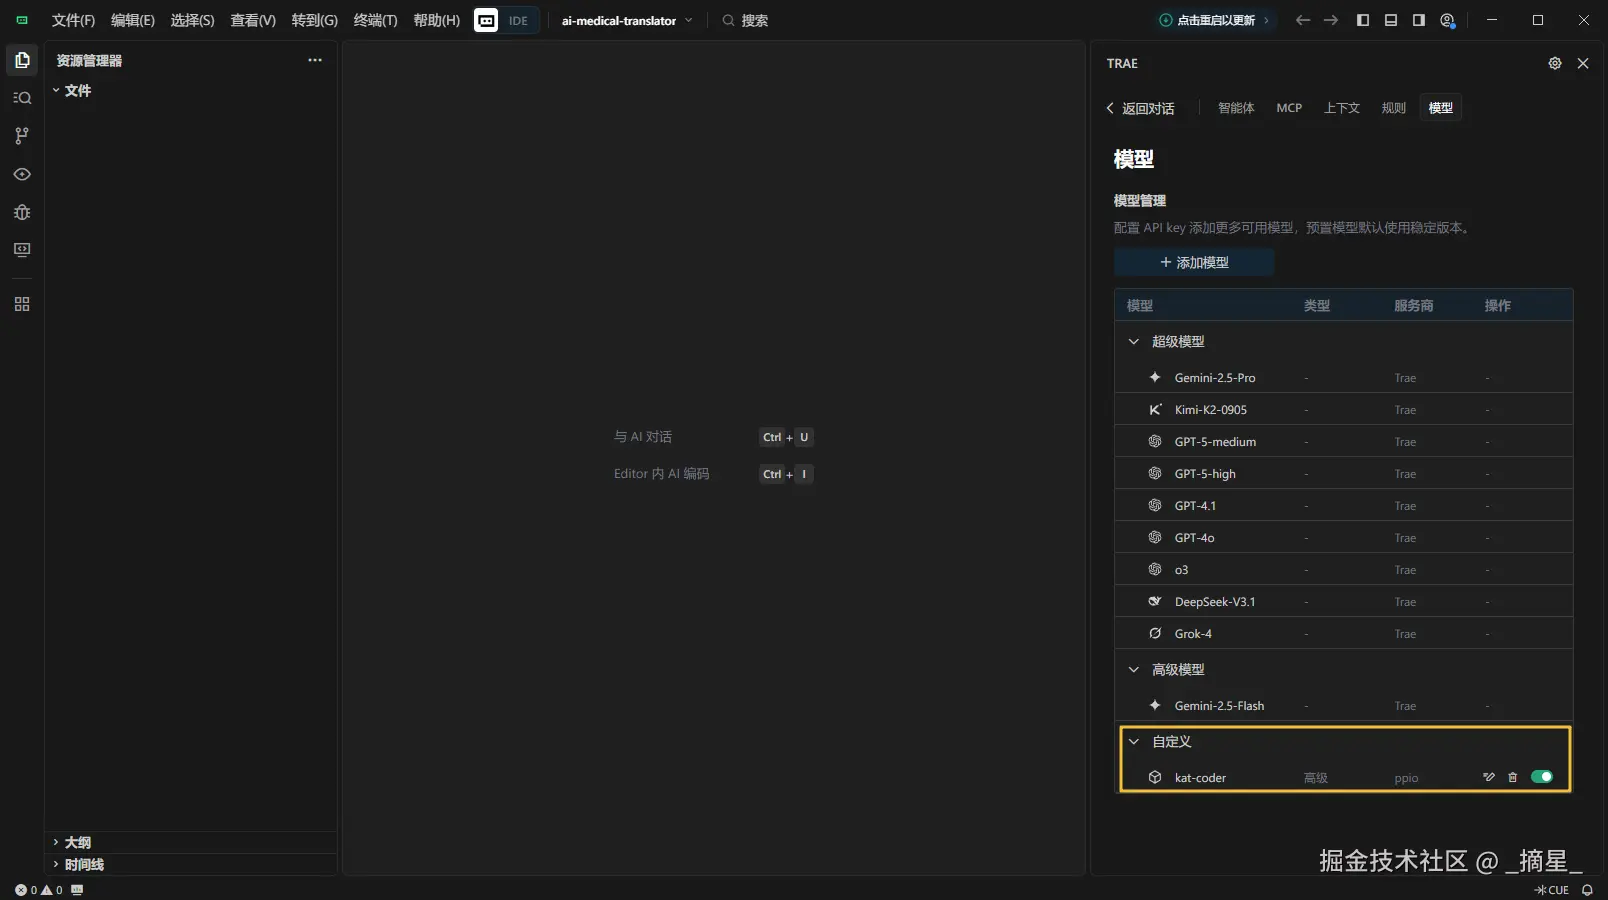Image resolution: width=1608 pixels, height=900 pixels.
Task: Switch to the 智能体 tab
Action: (1236, 108)
